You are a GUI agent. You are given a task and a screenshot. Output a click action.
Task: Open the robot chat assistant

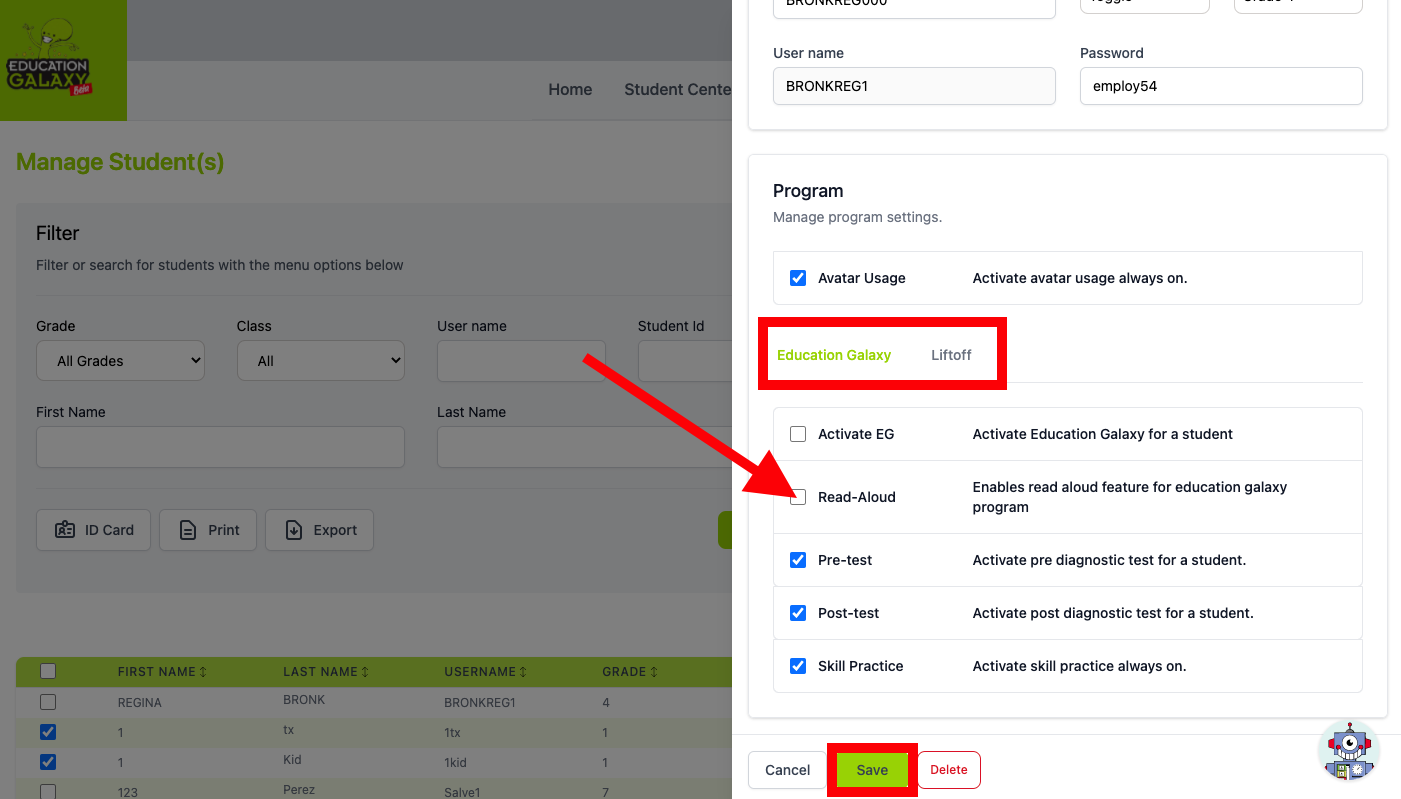click(x=1349, y=751)
